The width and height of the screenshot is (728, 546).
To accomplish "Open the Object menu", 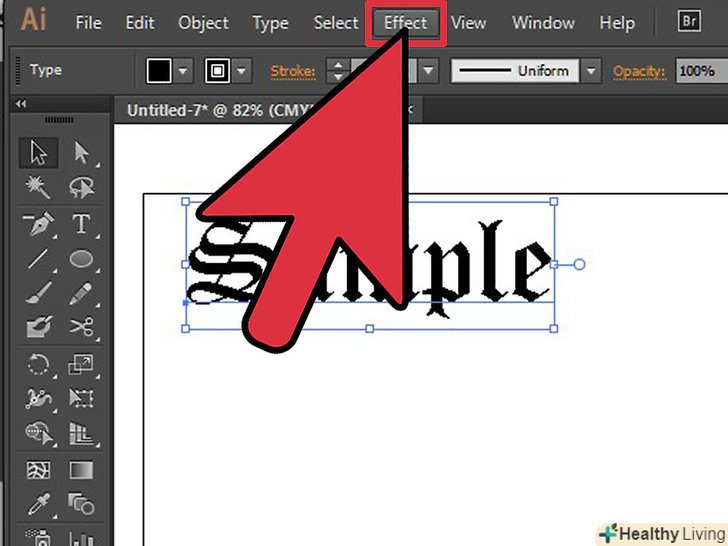I will [203, 22].
